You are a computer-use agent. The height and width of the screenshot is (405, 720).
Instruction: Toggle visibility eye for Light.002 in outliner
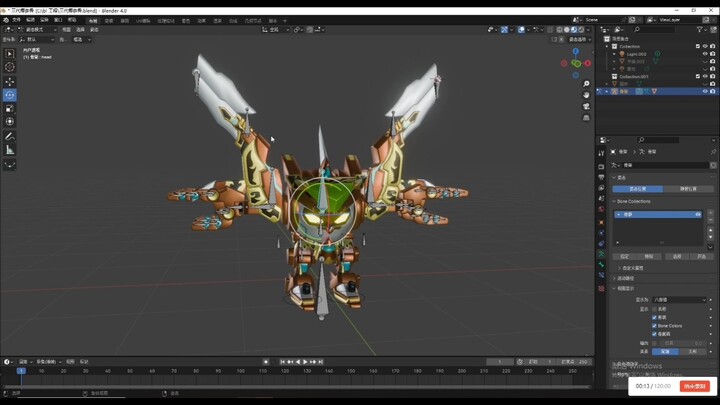click(x=705, y=54)
